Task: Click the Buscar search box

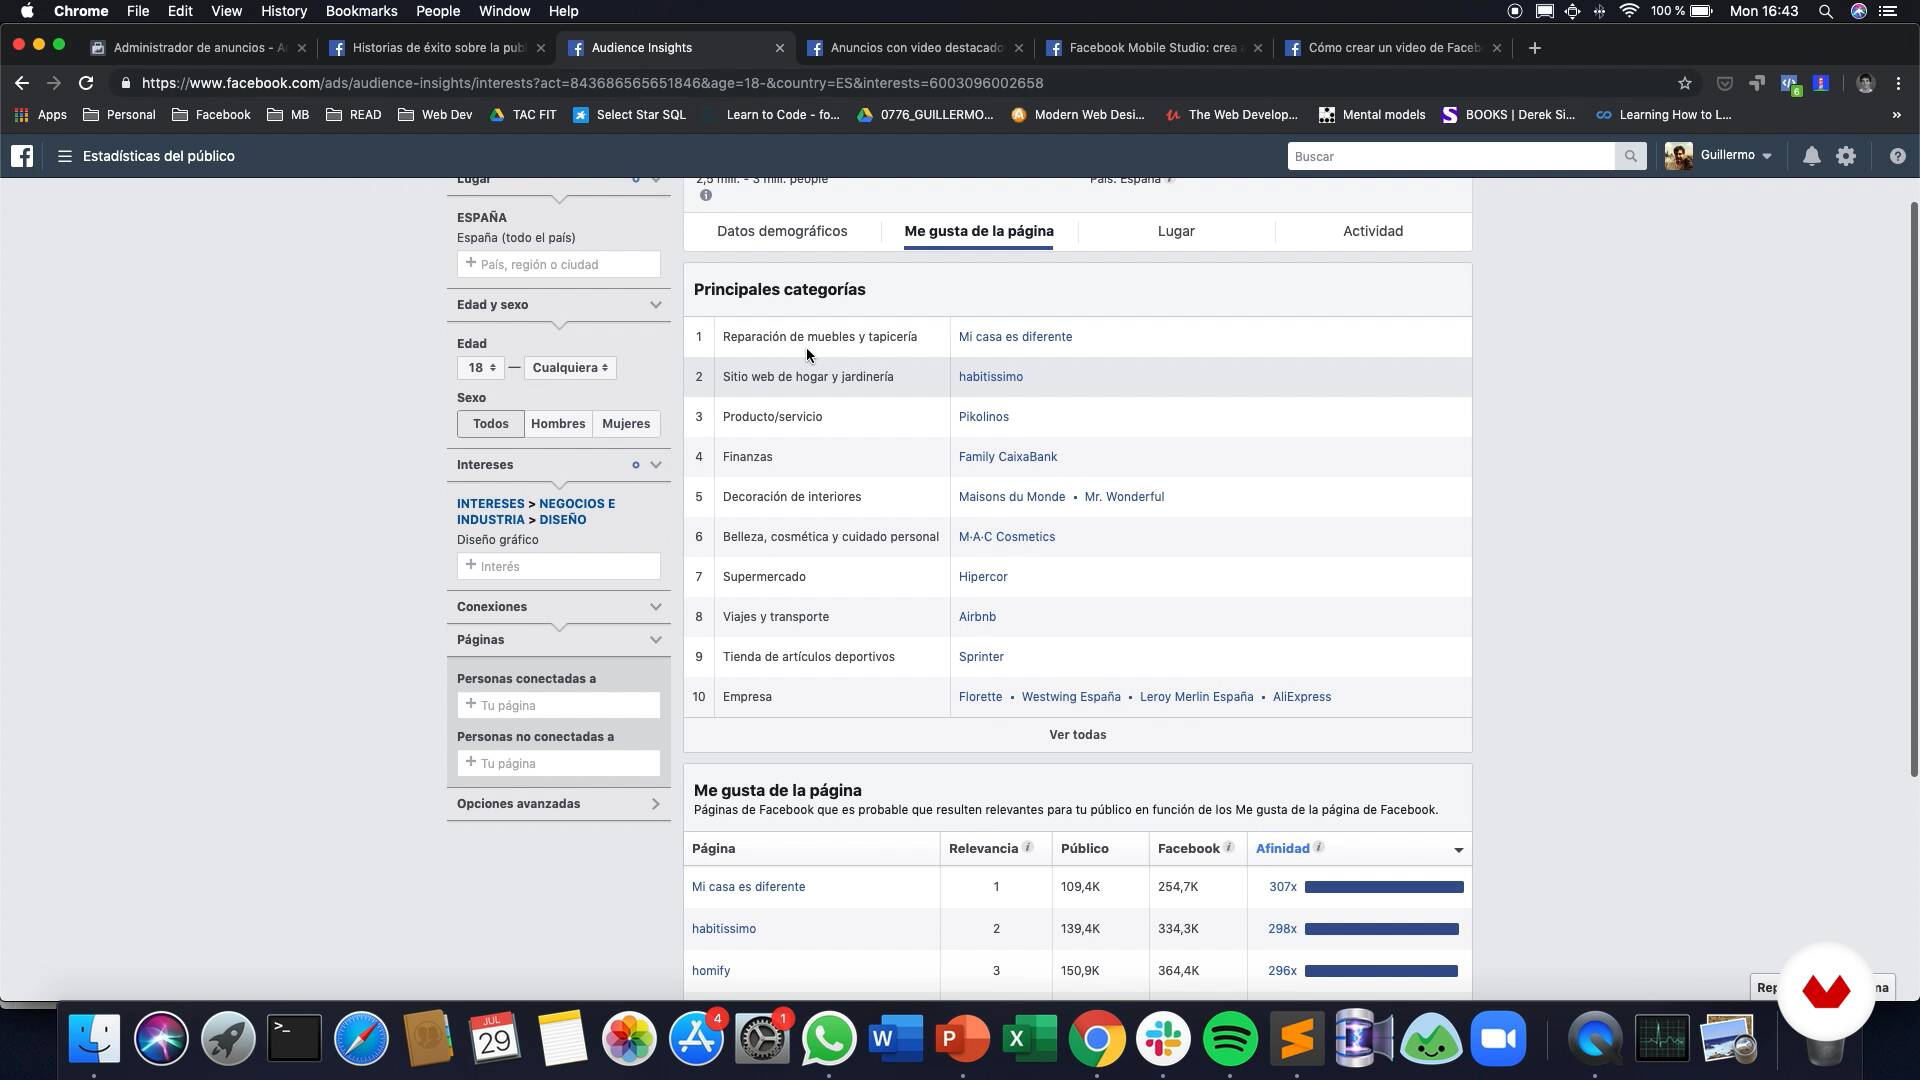Action: (1451, 156)
